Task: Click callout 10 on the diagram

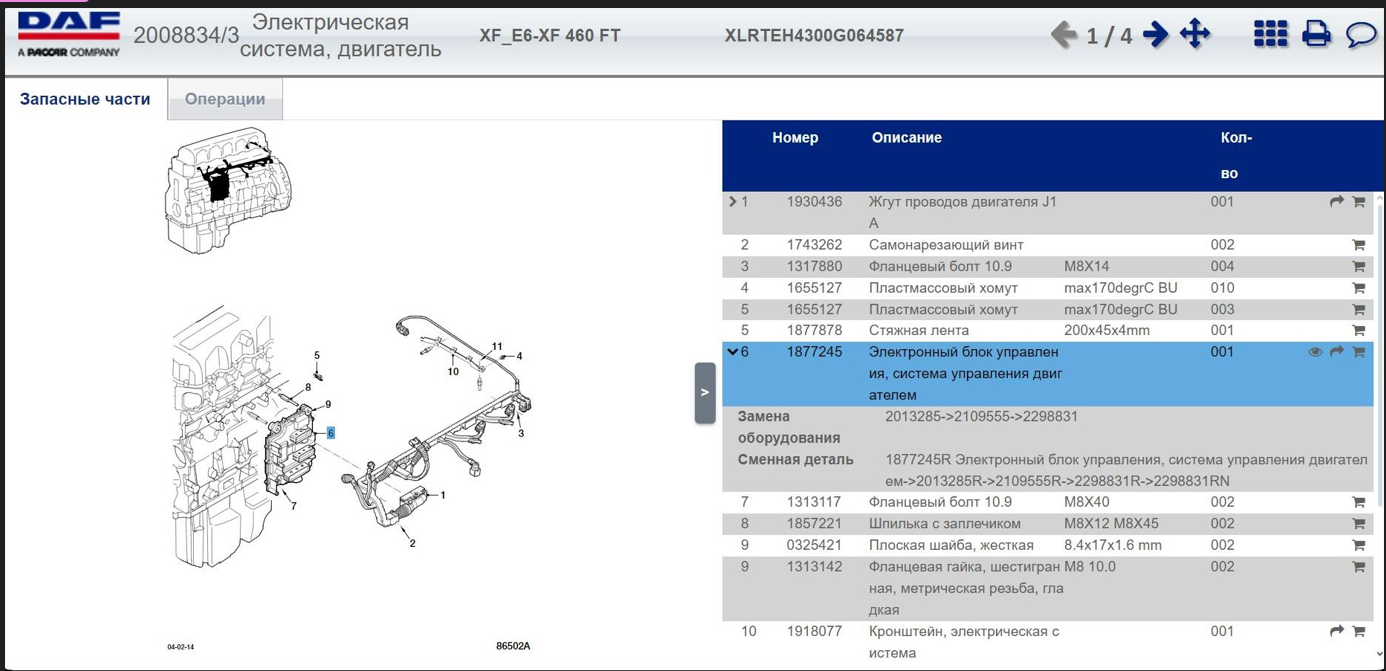Action: pyautogui.click(x=453, y=372)
